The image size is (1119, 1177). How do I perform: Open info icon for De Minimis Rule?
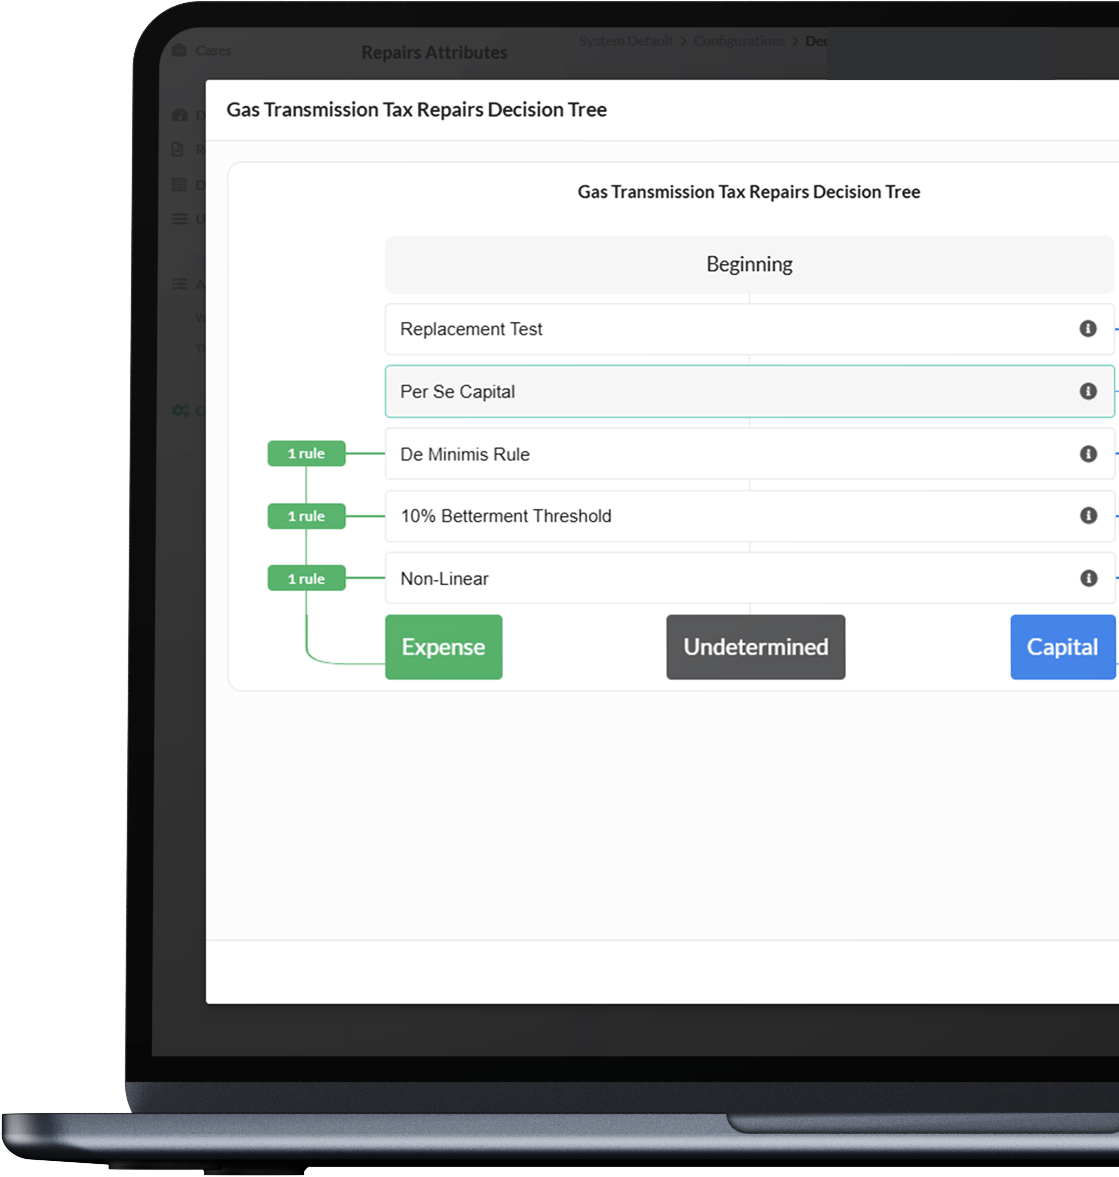(x=1087, y=453)
